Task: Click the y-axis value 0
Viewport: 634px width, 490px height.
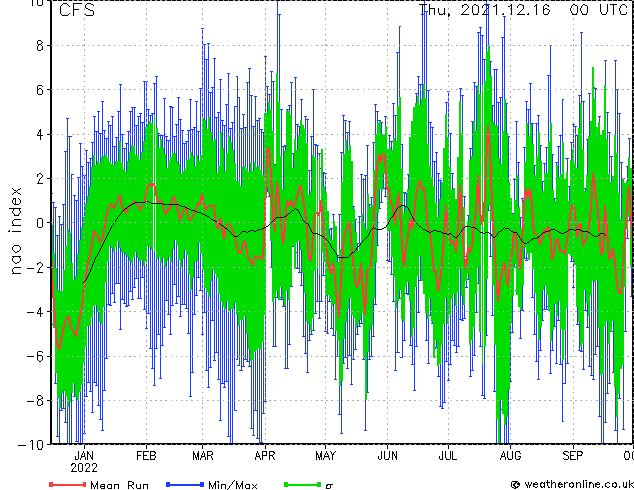Action: click(40, 223)
